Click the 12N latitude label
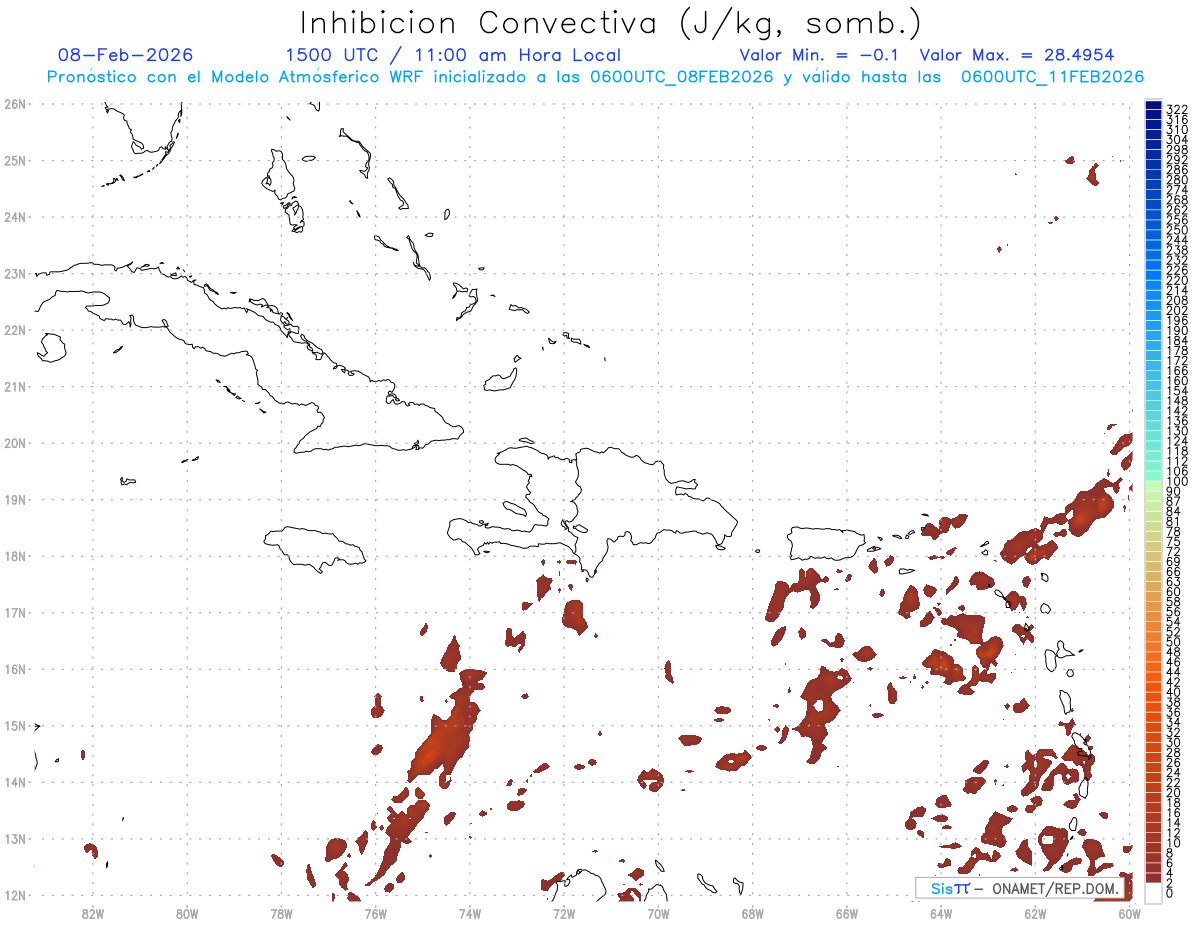Viewport: 1200px width, 927px height. coord(14,895)
